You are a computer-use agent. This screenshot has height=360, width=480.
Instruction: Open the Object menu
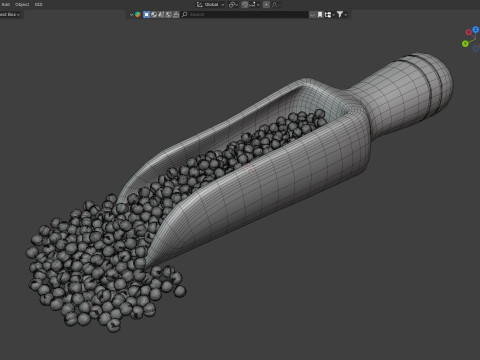pyautogui.click(x=22, y=4)
